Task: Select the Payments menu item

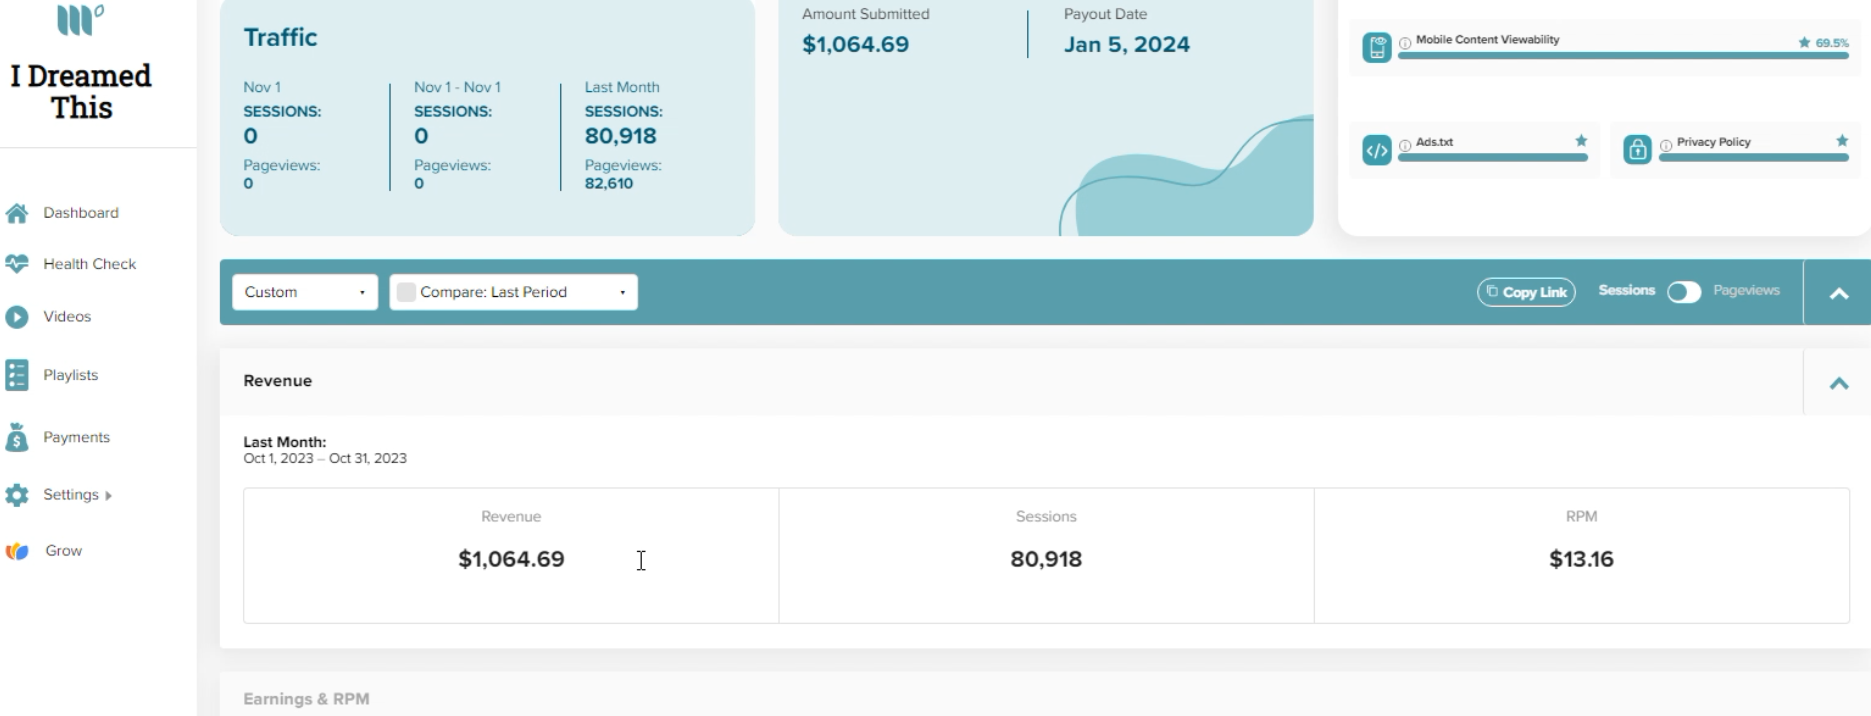Action: [x=76, y=437]
